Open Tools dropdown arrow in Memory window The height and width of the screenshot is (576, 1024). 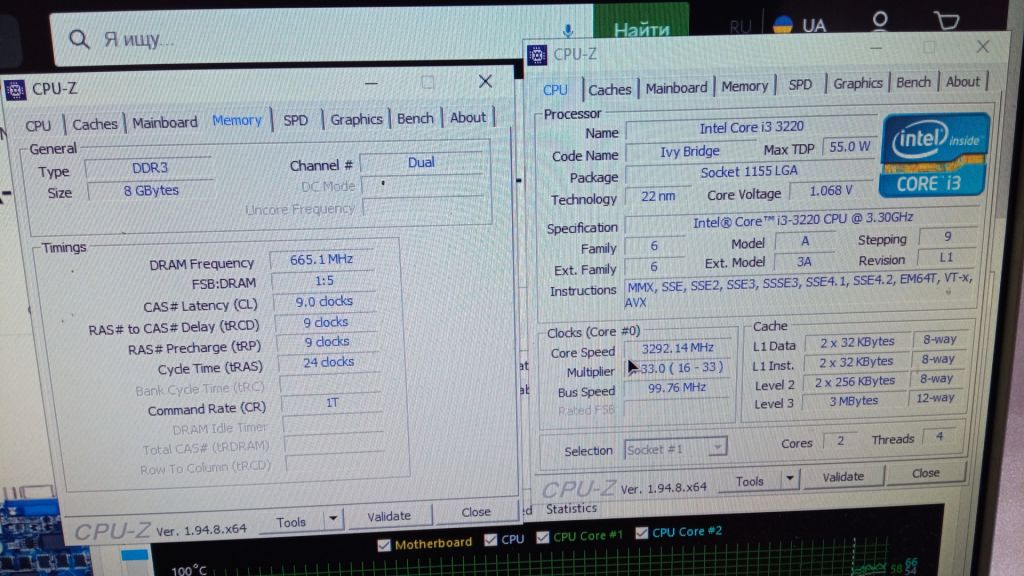pyautogui.click(x=333, y=519)
